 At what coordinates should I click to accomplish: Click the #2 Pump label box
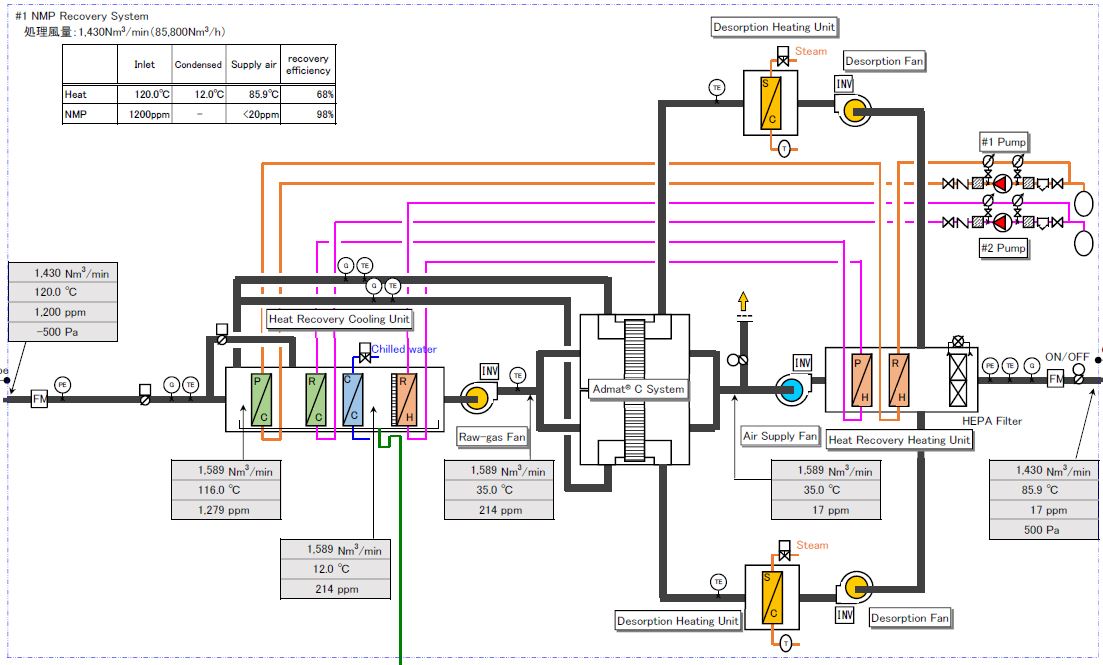(1001, 248)
